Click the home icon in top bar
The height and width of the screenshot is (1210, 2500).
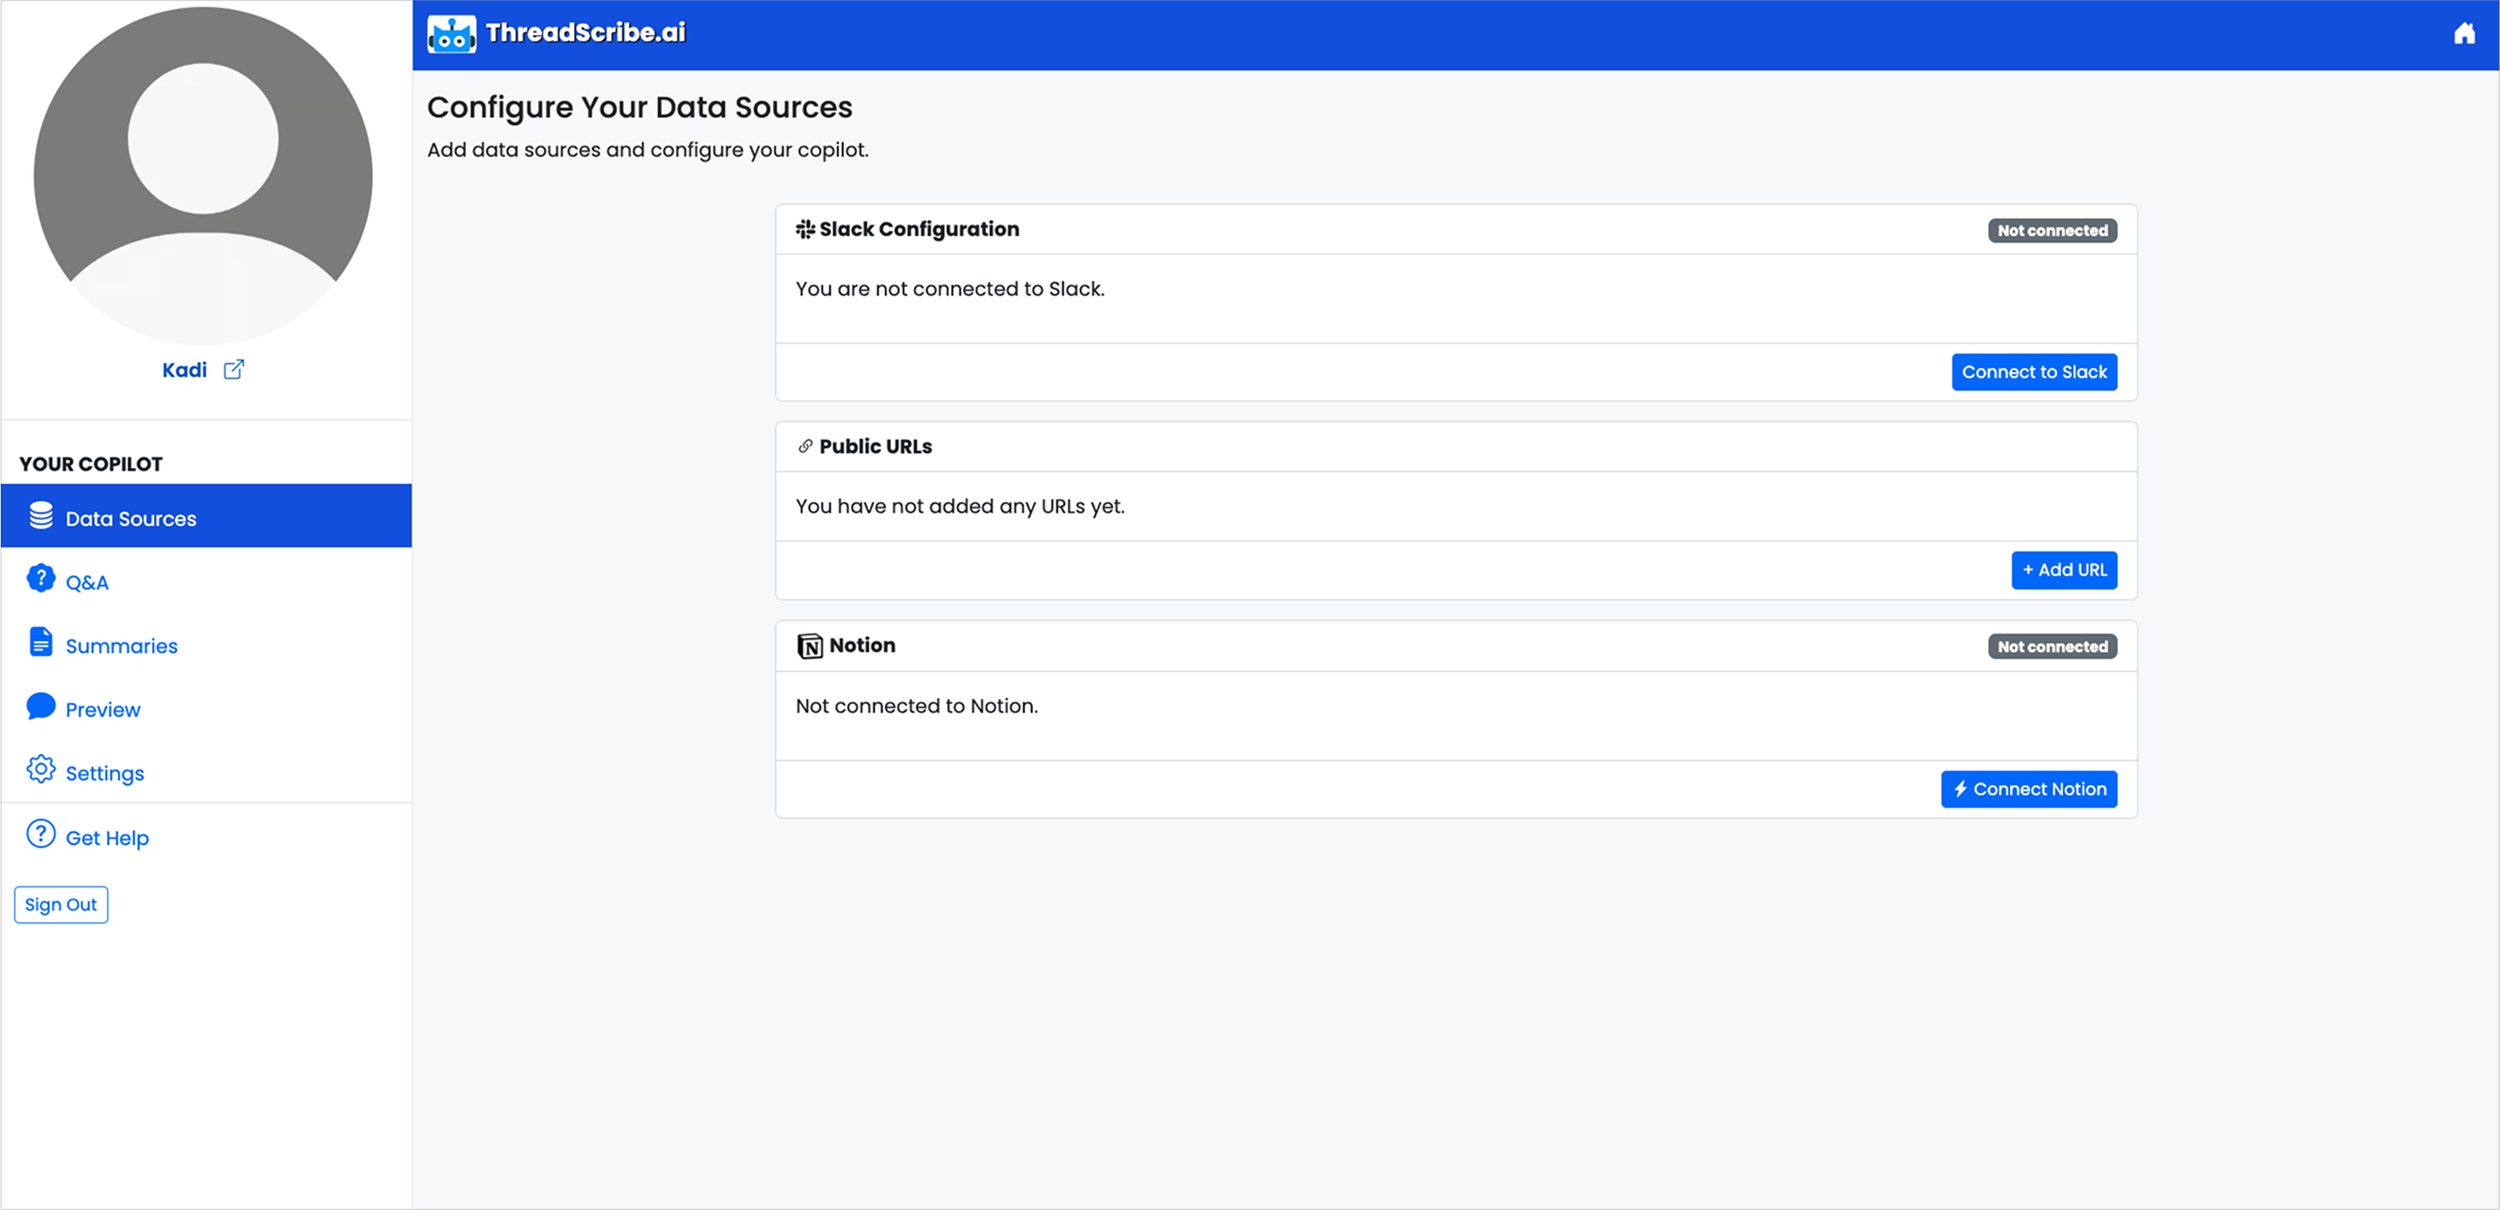click(2464, 34)
